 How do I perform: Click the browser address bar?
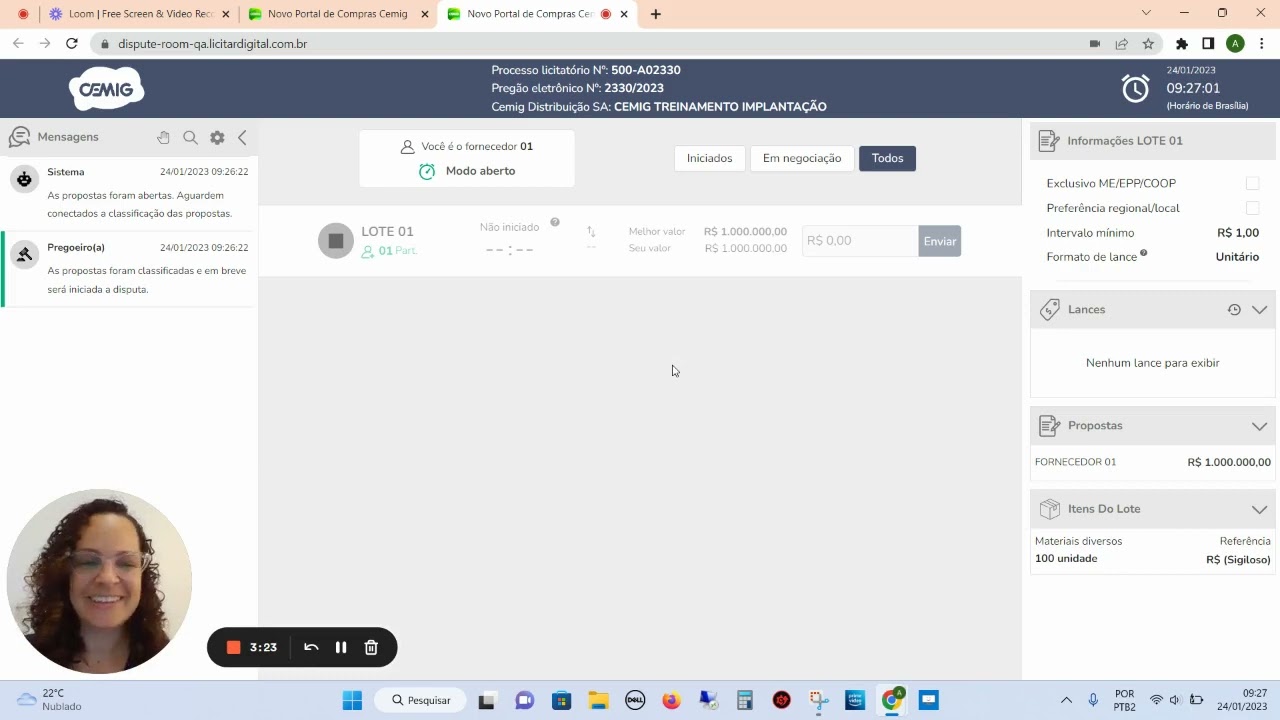590,44
